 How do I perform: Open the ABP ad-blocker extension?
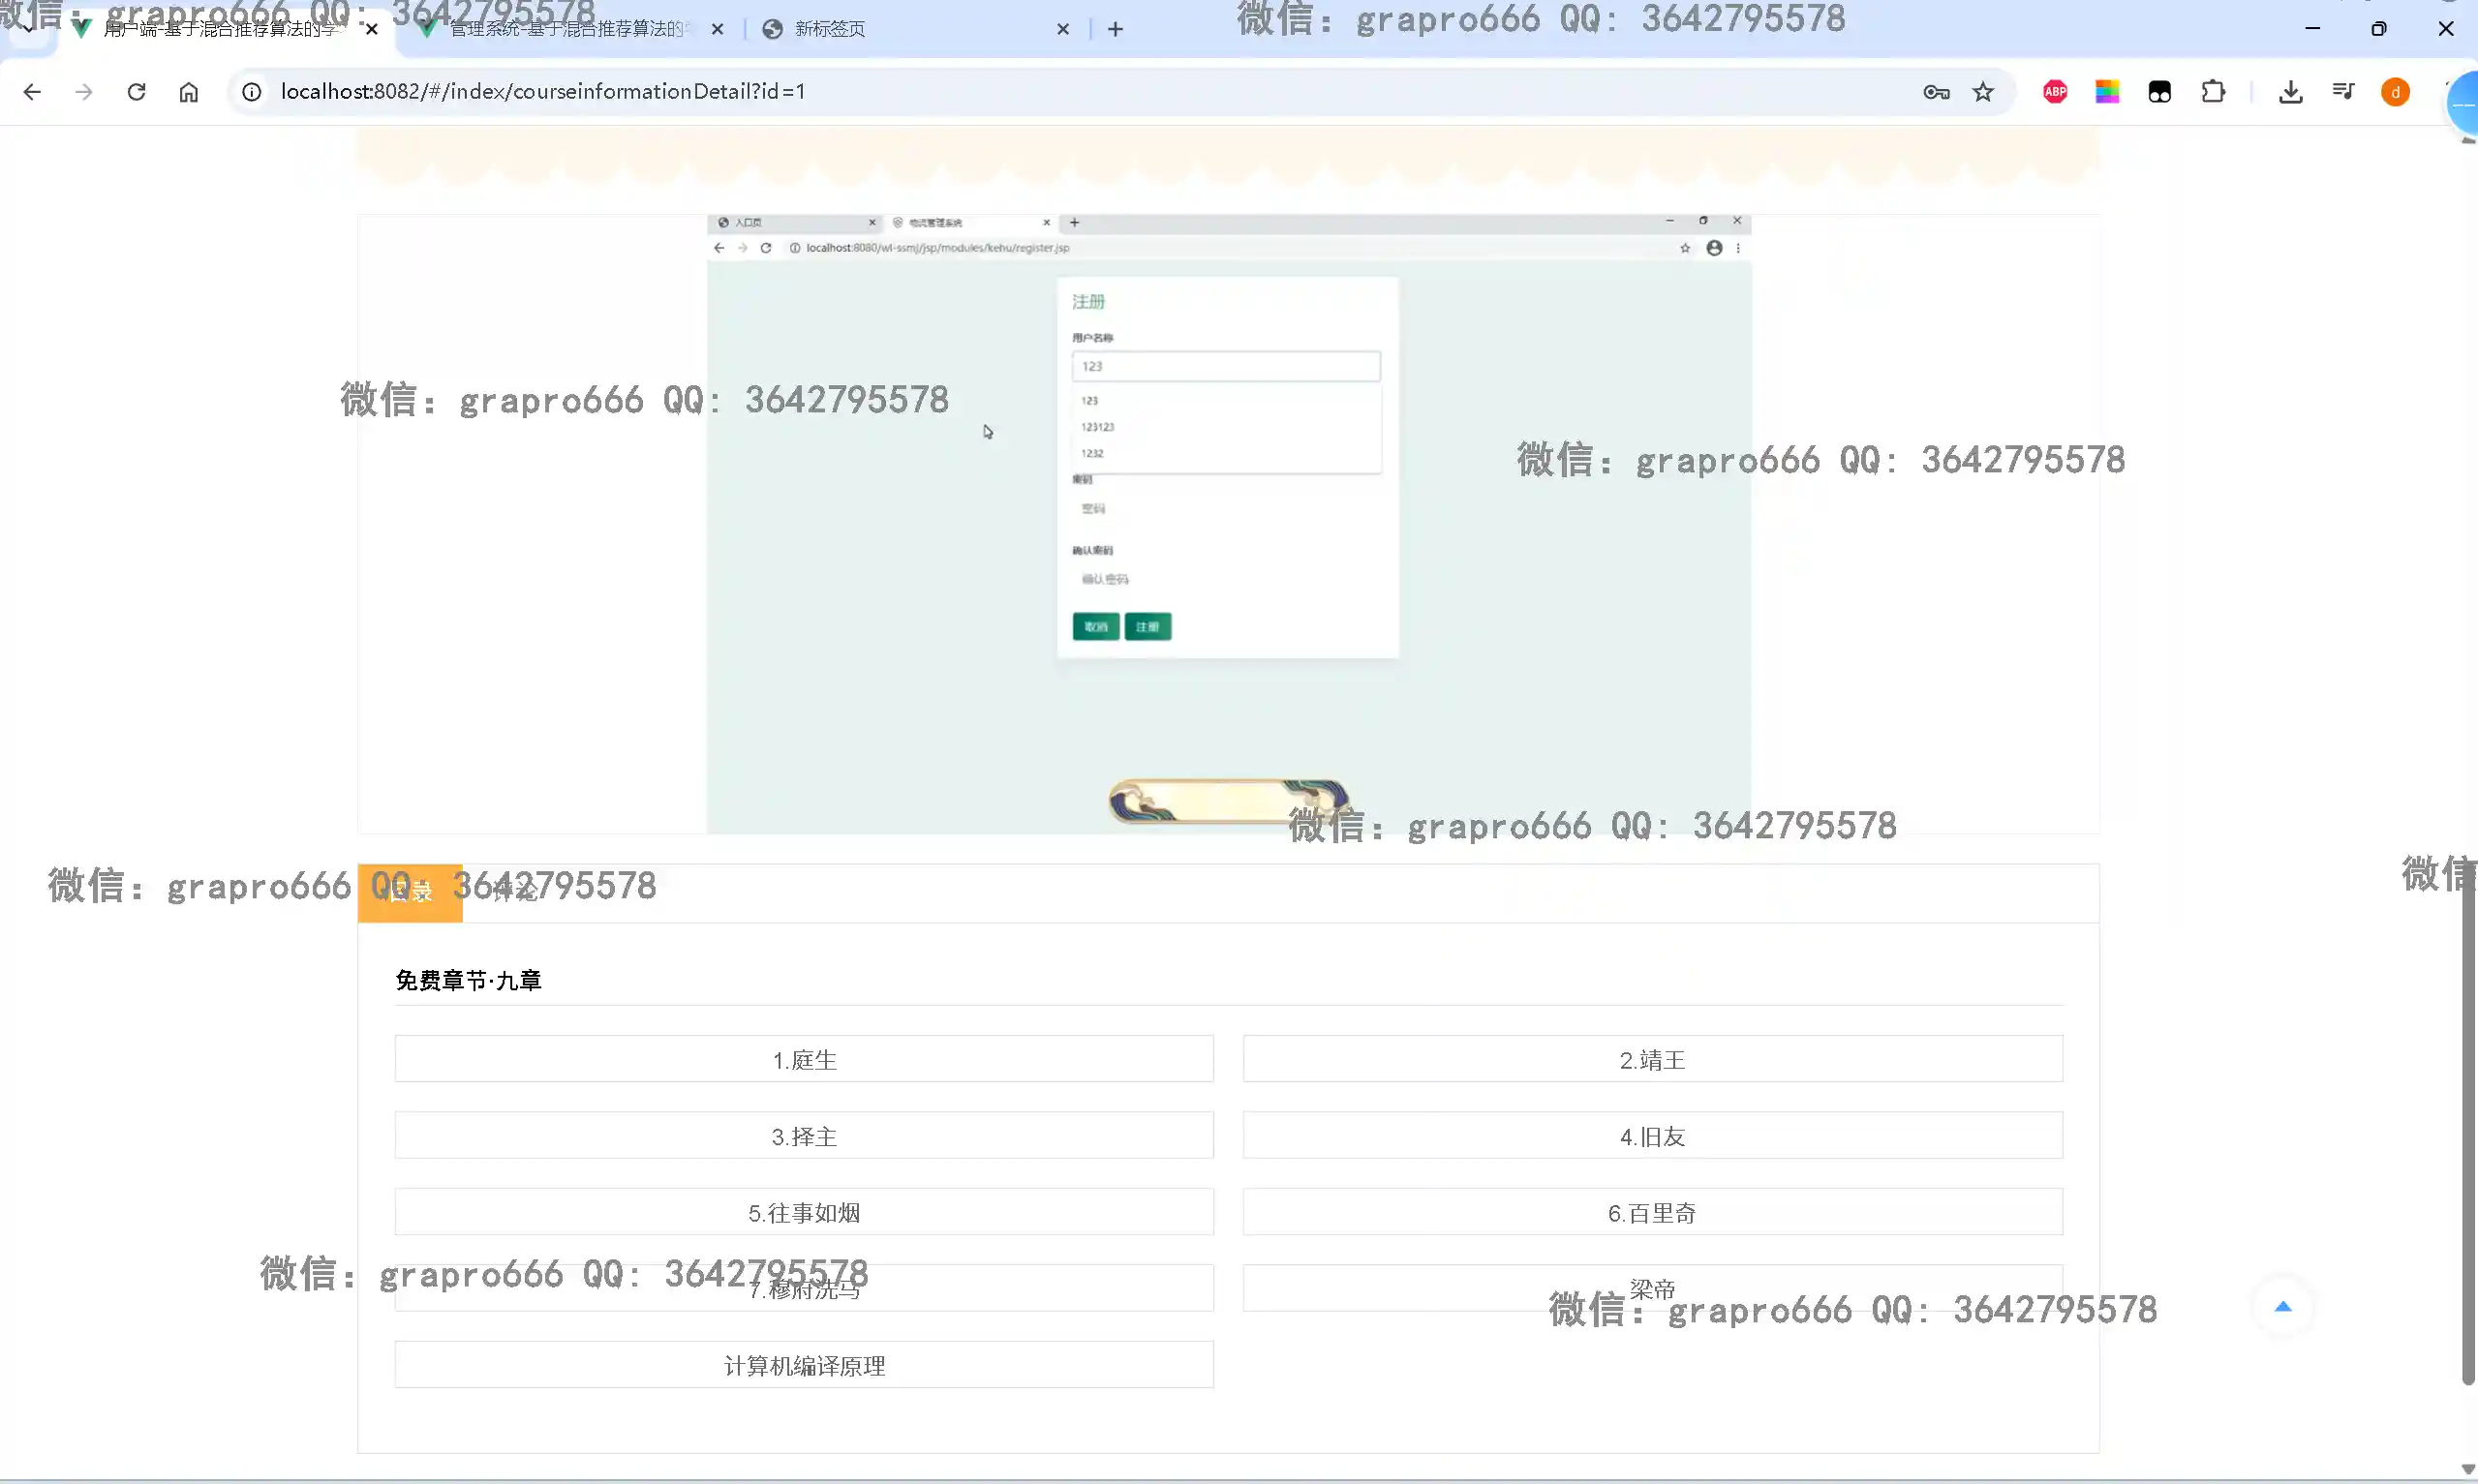click(x=2055, y=92)
